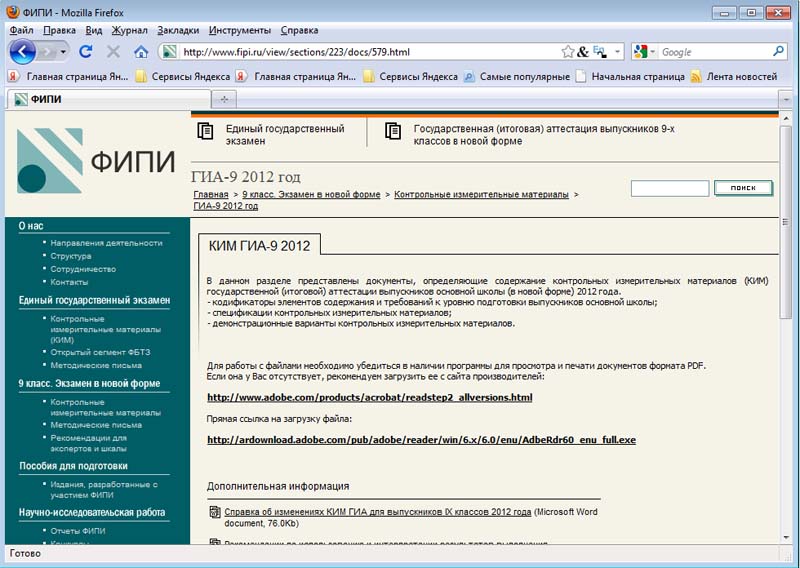Click the Главная breadcrumb link
800x568 pixels.
211,194
